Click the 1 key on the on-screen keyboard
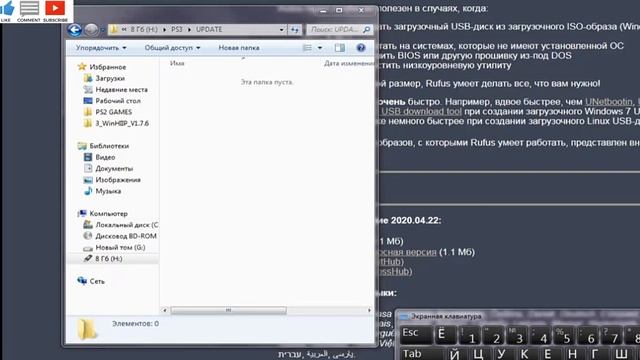 pos(470,336)
